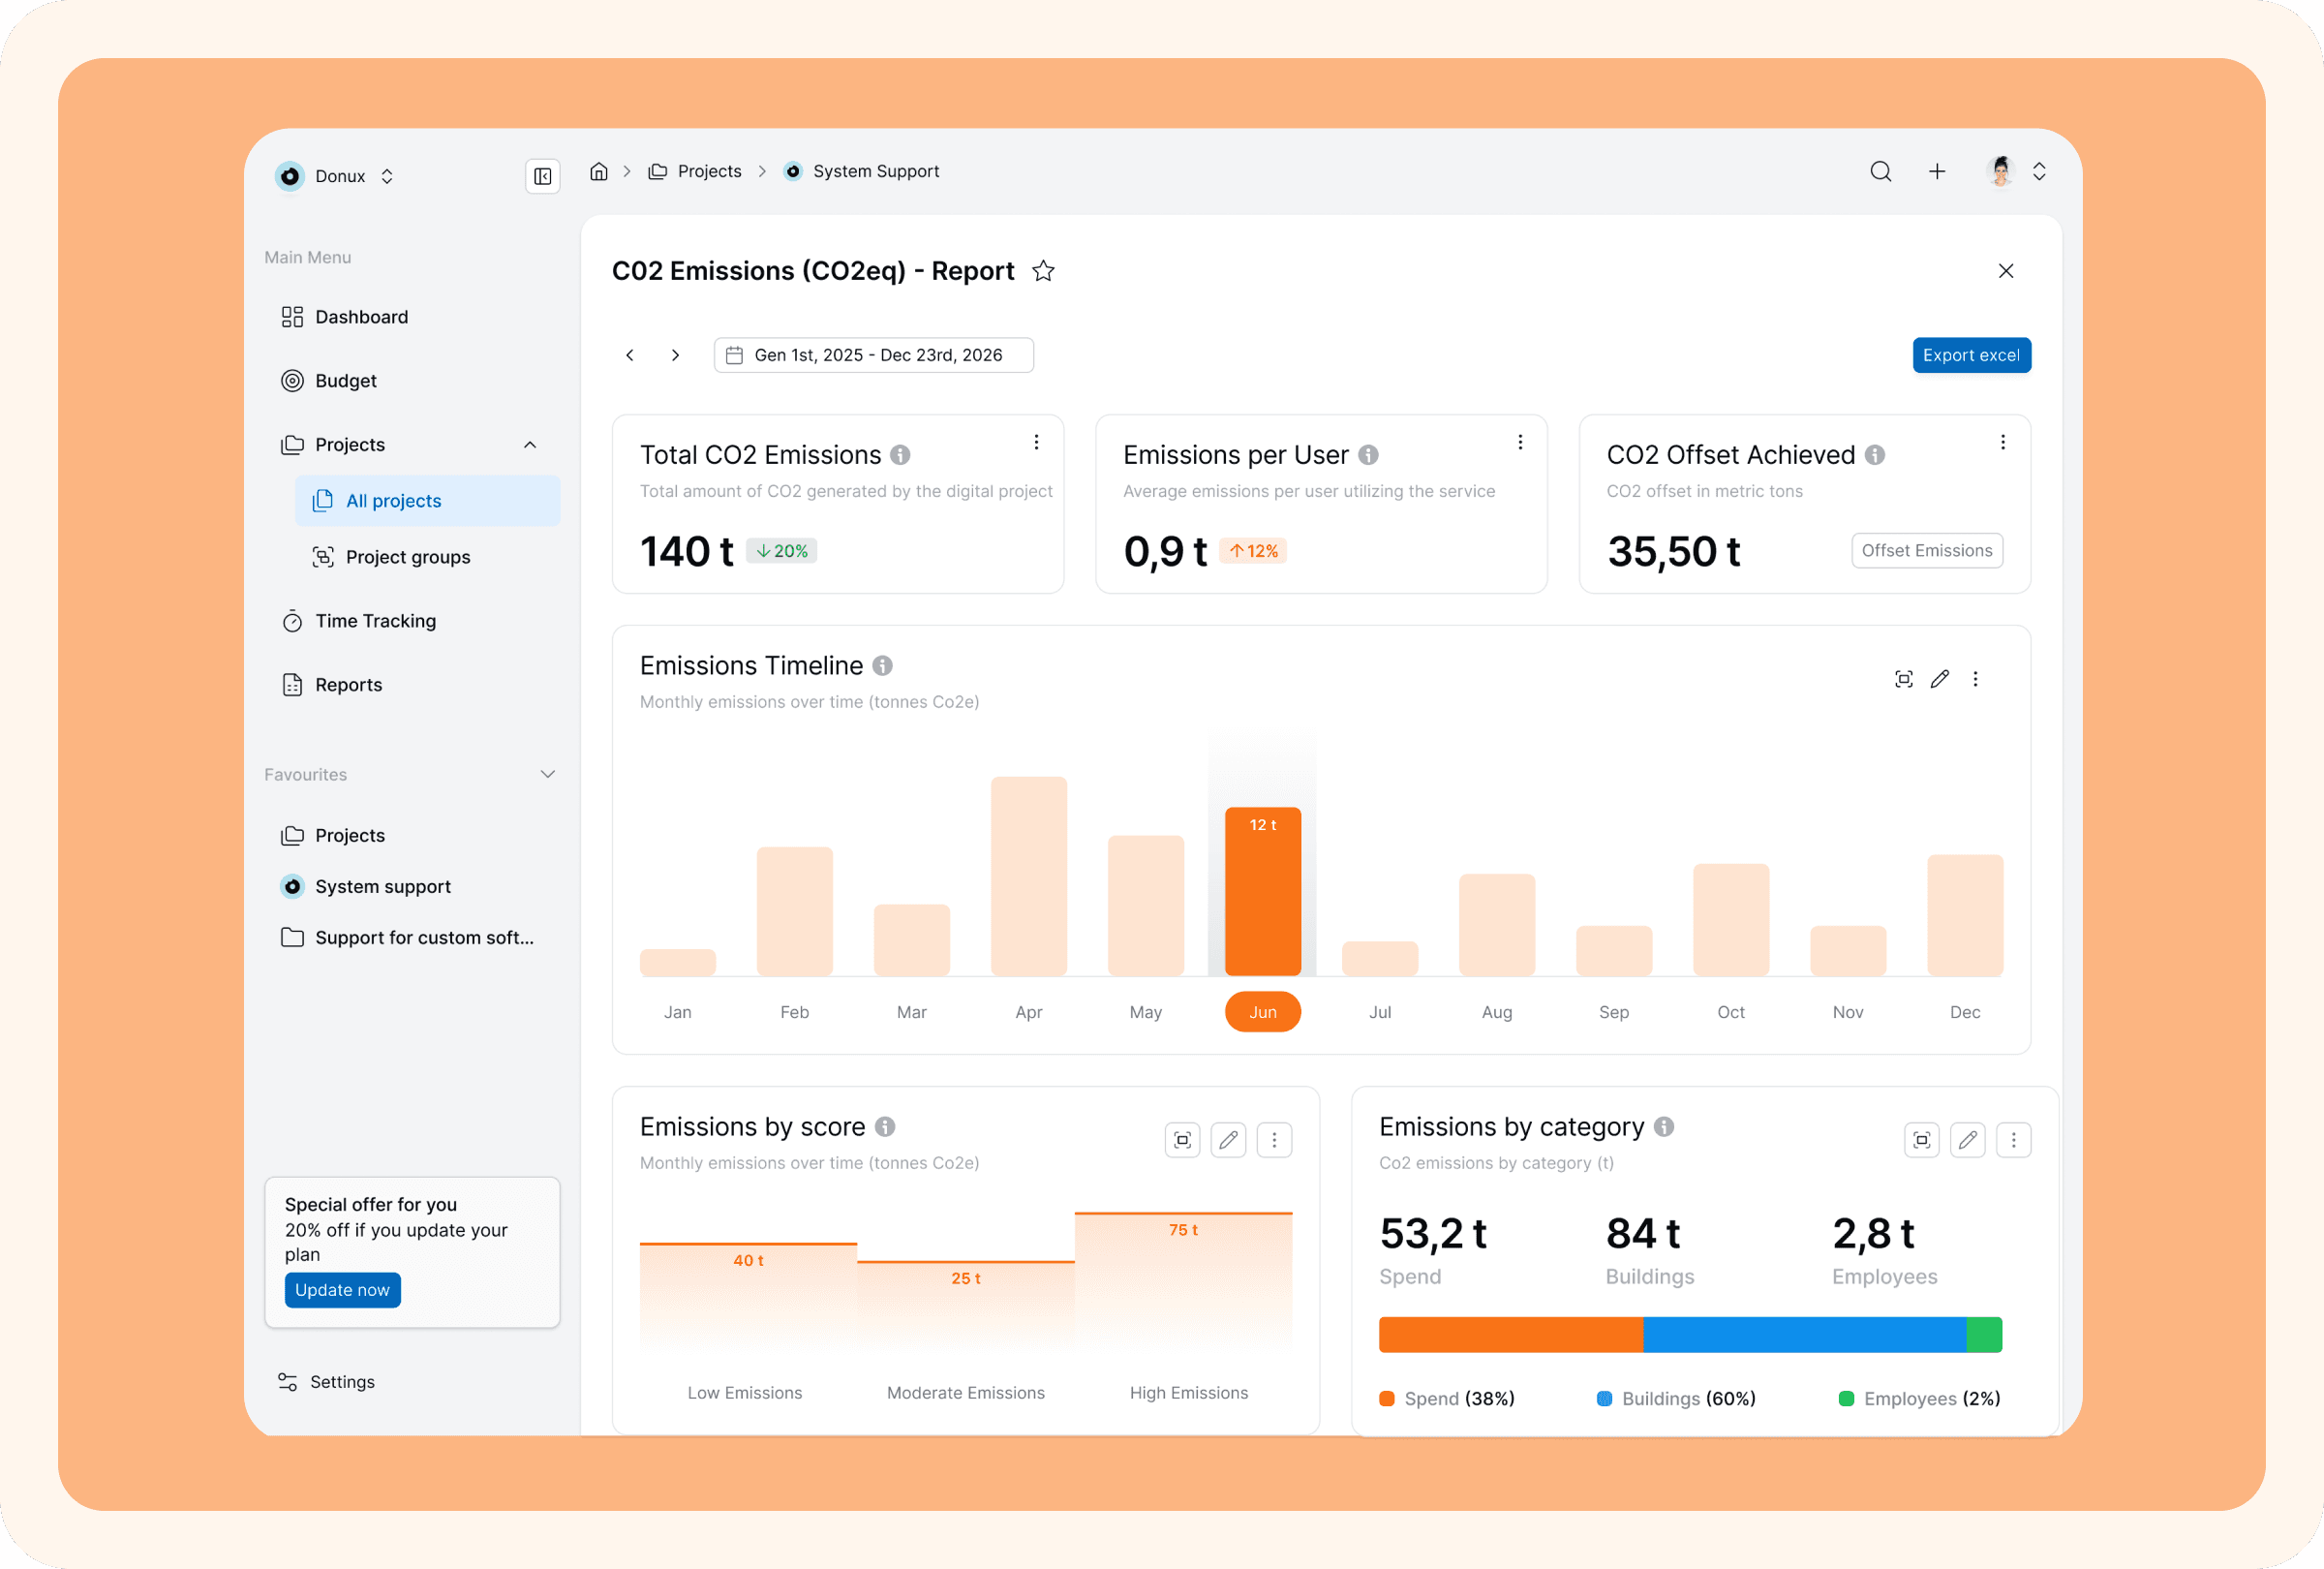Expand Emissions by score fullscreen
Image resolution: width=2324 pixels, height=1569 pixels.
[1182, 1140]
